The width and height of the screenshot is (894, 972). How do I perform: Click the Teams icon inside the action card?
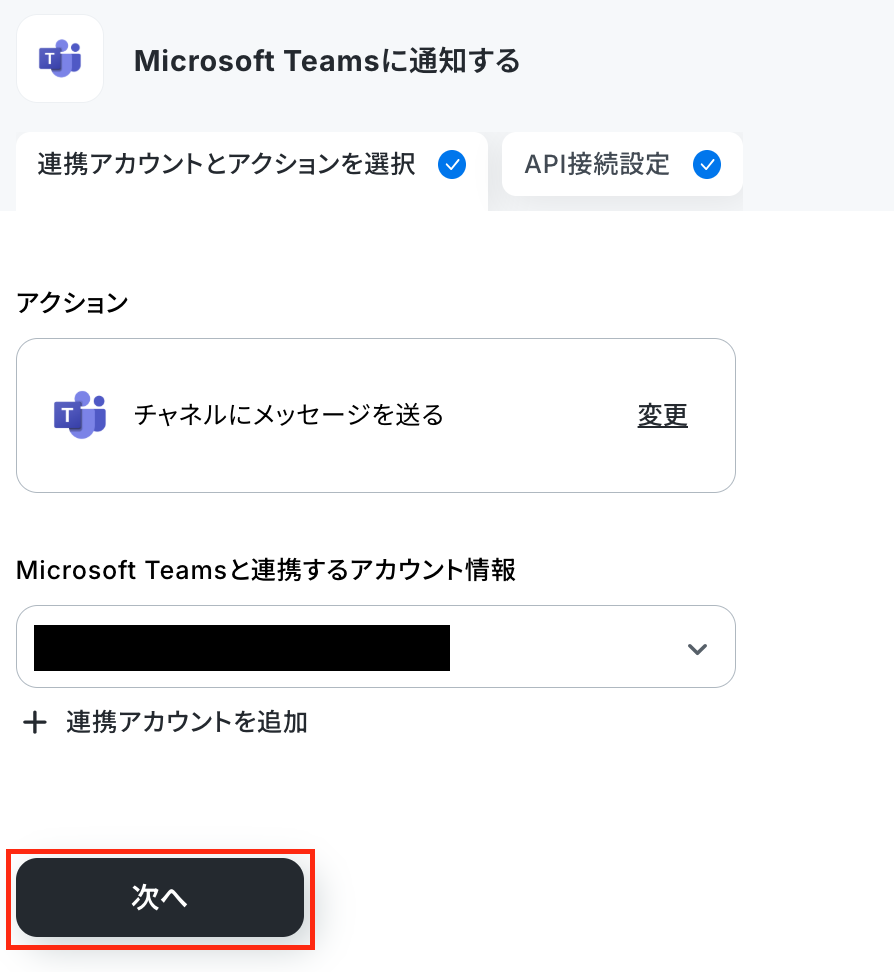point(80,415)
